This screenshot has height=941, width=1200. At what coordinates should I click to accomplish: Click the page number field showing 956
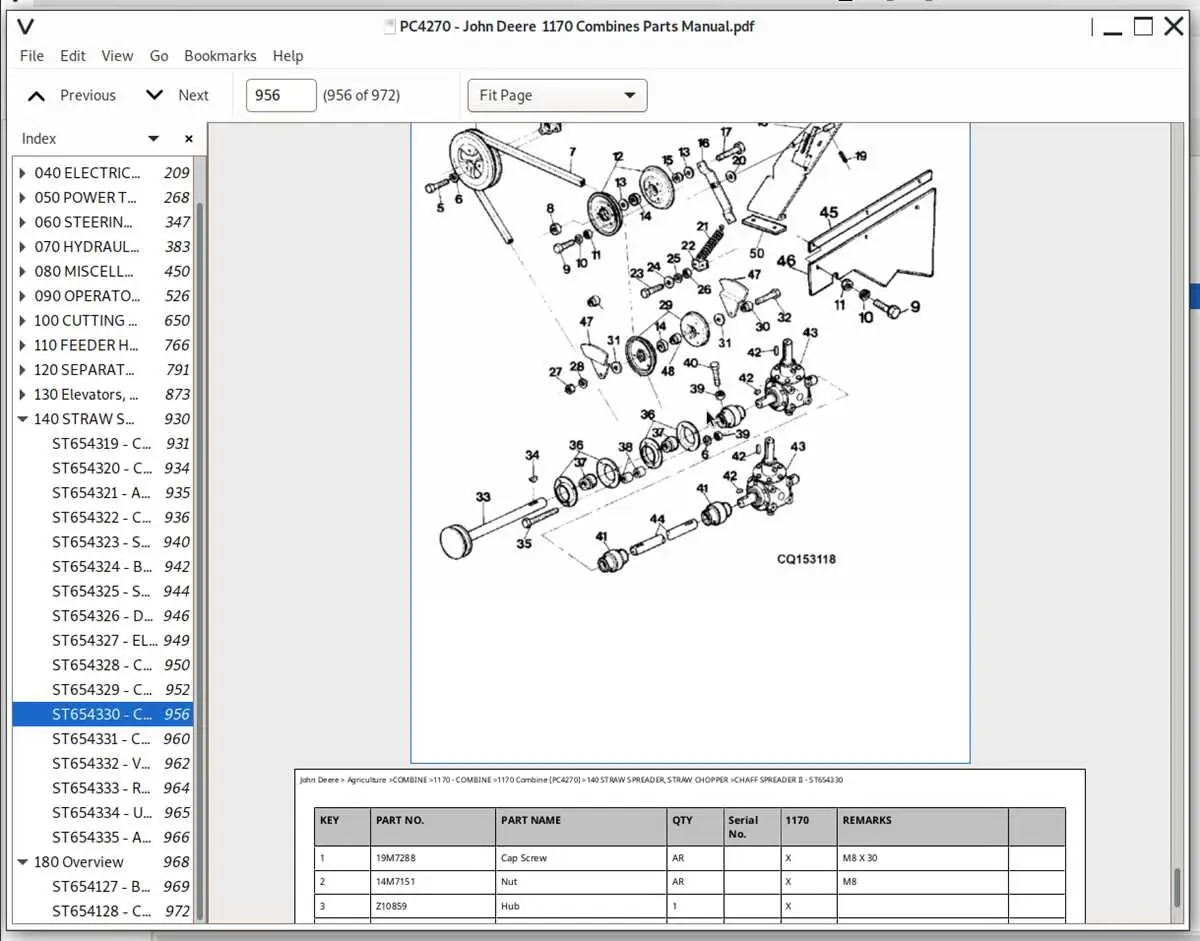click(281, 95)
